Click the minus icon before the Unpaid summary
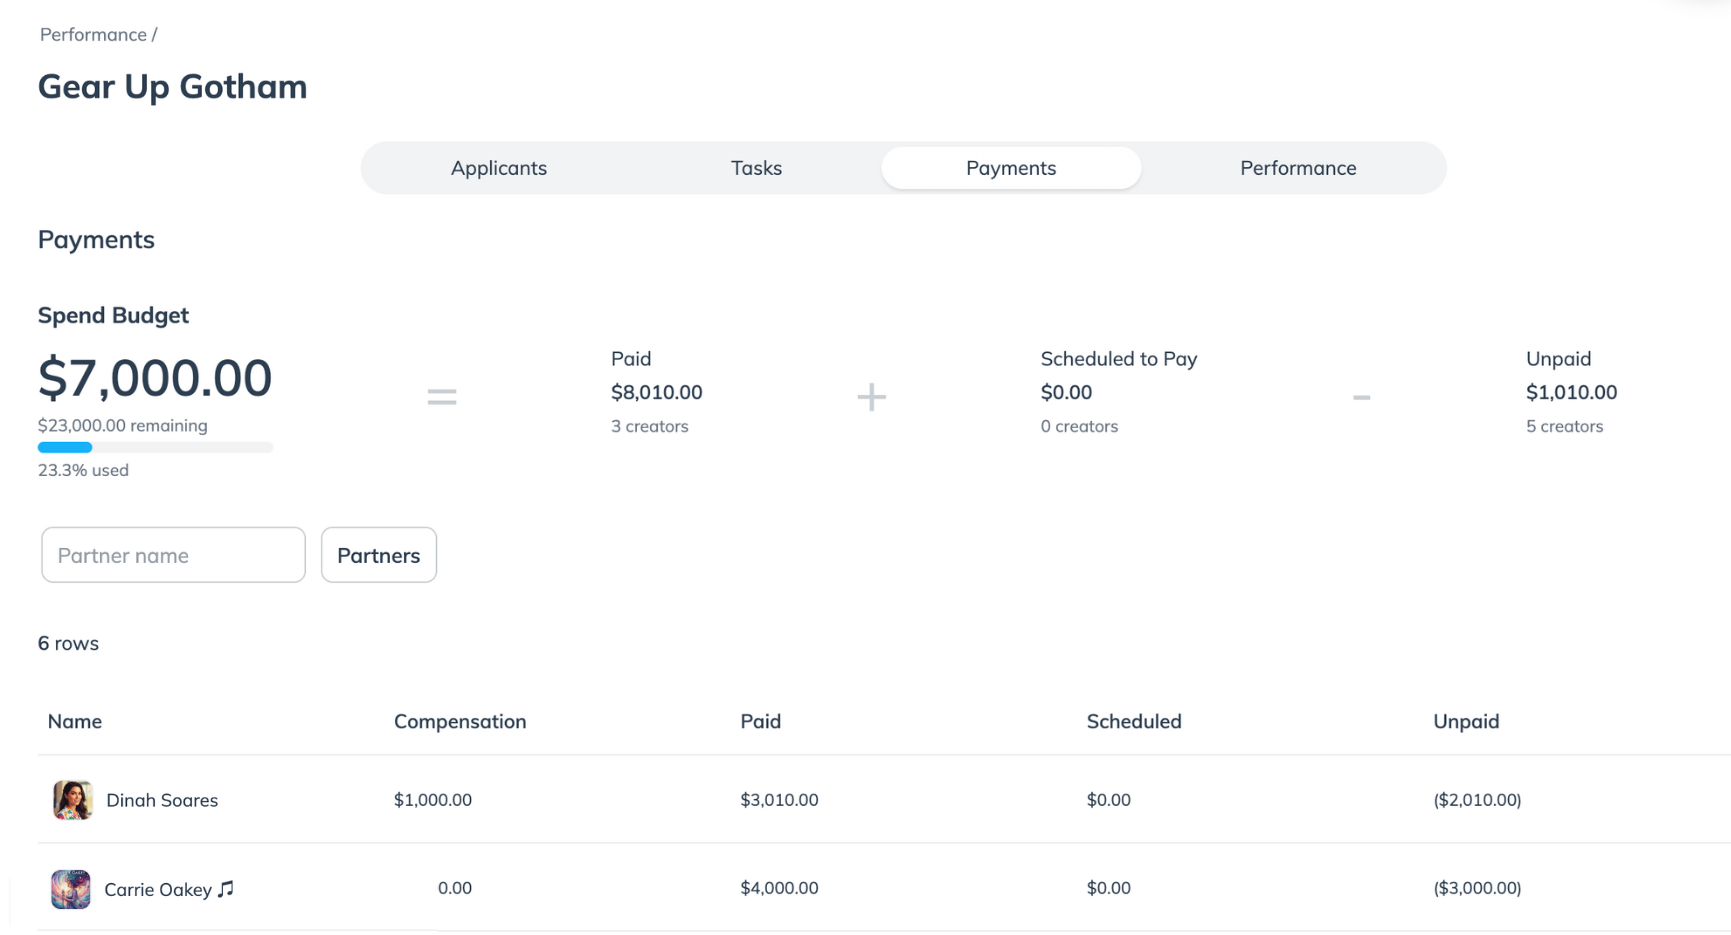 pos(1361,397)
